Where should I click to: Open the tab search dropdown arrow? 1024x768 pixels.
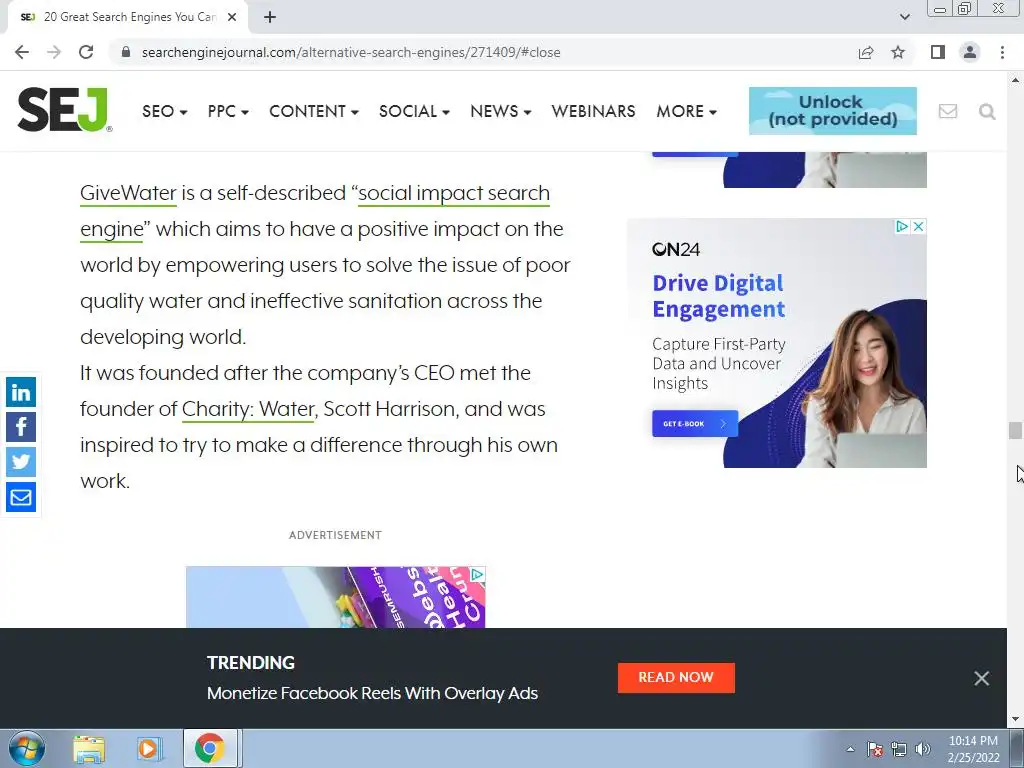[904, 17]
